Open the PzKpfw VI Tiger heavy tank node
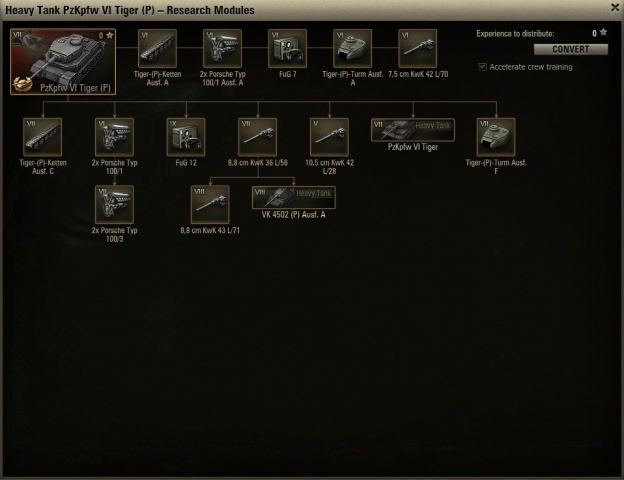The image size is (624, 480). [x=413, y=130]
